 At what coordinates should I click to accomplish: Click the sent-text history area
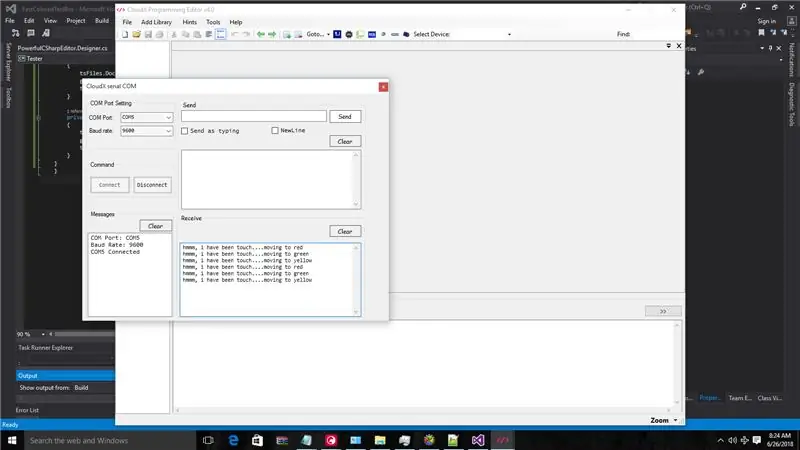coord(270,179)
